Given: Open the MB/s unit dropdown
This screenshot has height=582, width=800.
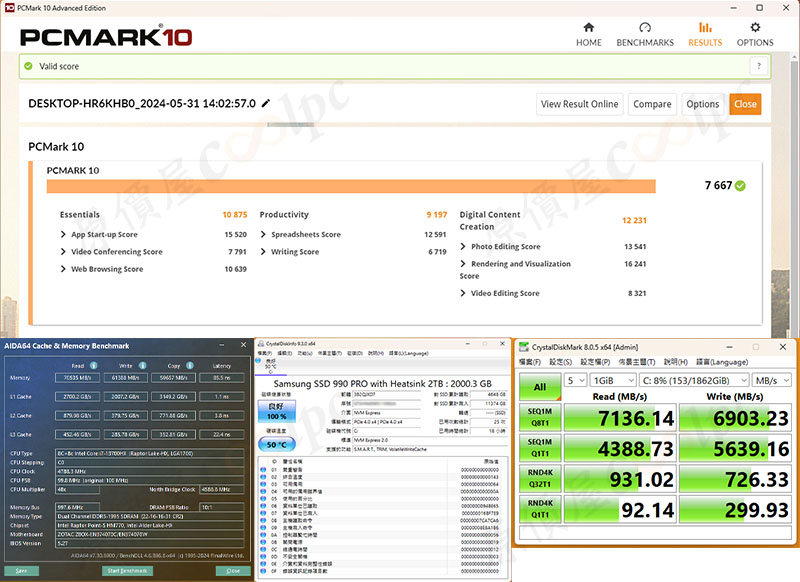Looking at the screenshot, I should 772,381.
